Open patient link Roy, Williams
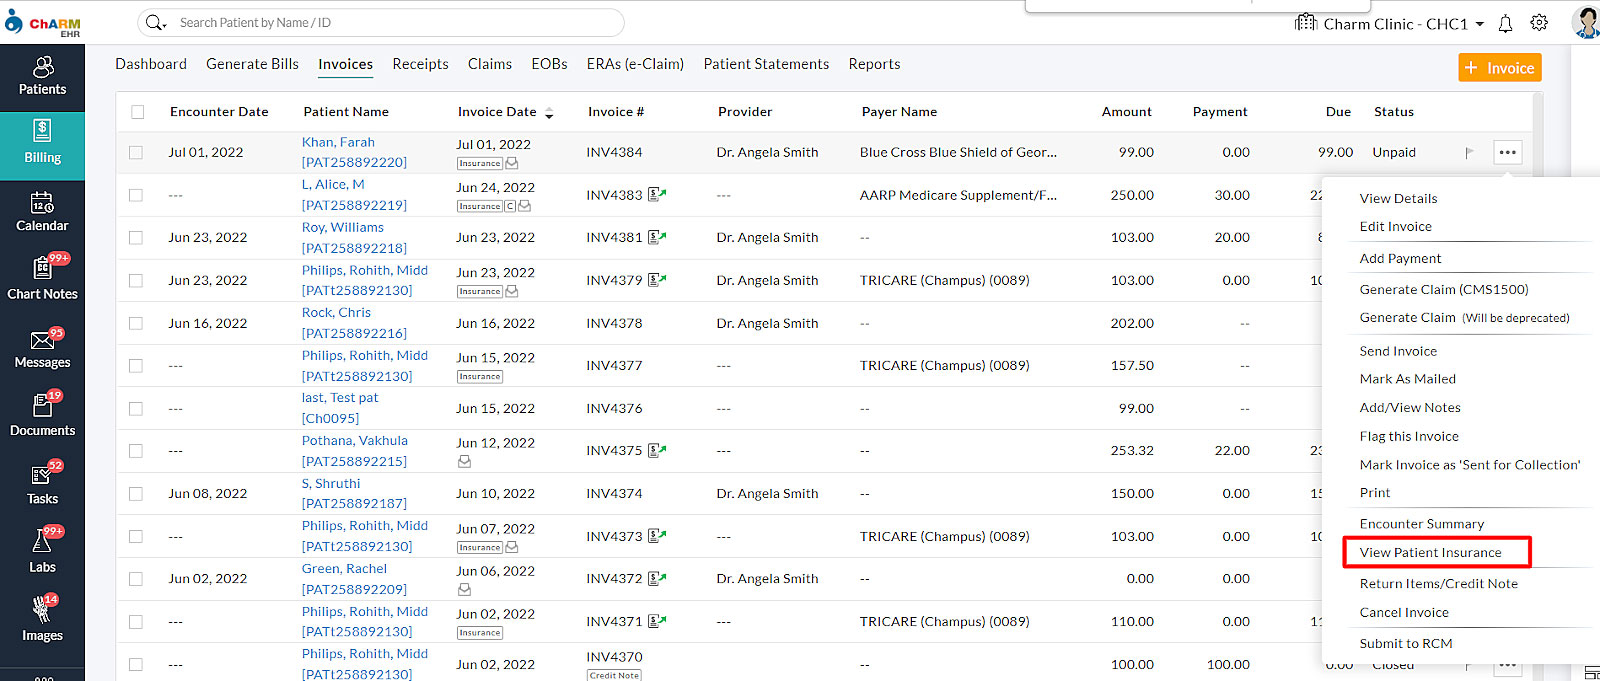Viewport: 1600px width, 681px height. [343, 227]
